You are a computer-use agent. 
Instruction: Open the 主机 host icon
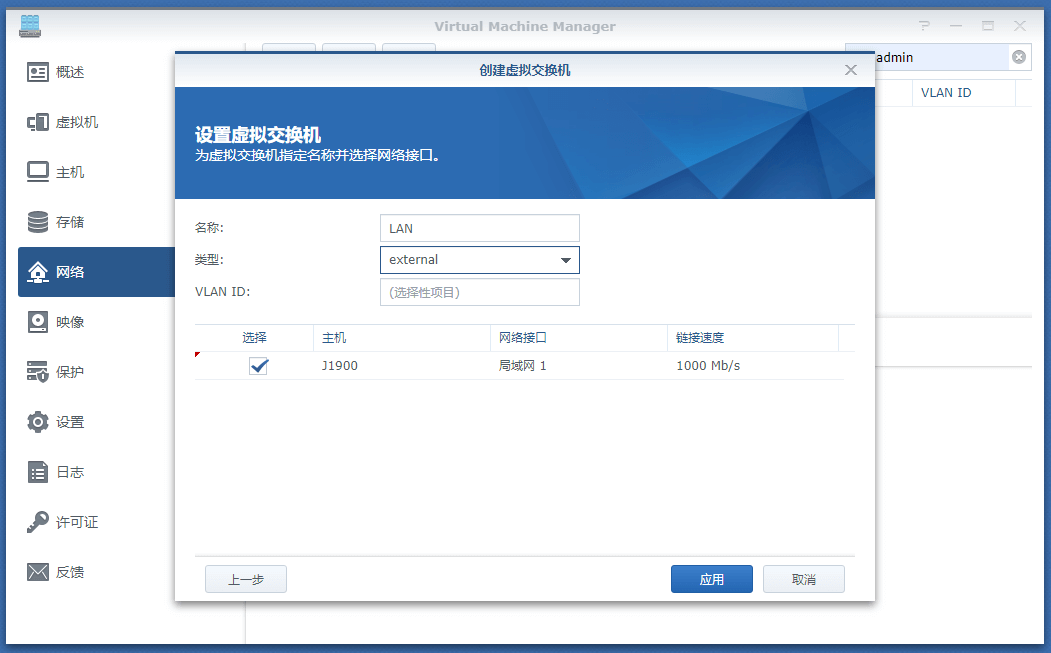38,172
